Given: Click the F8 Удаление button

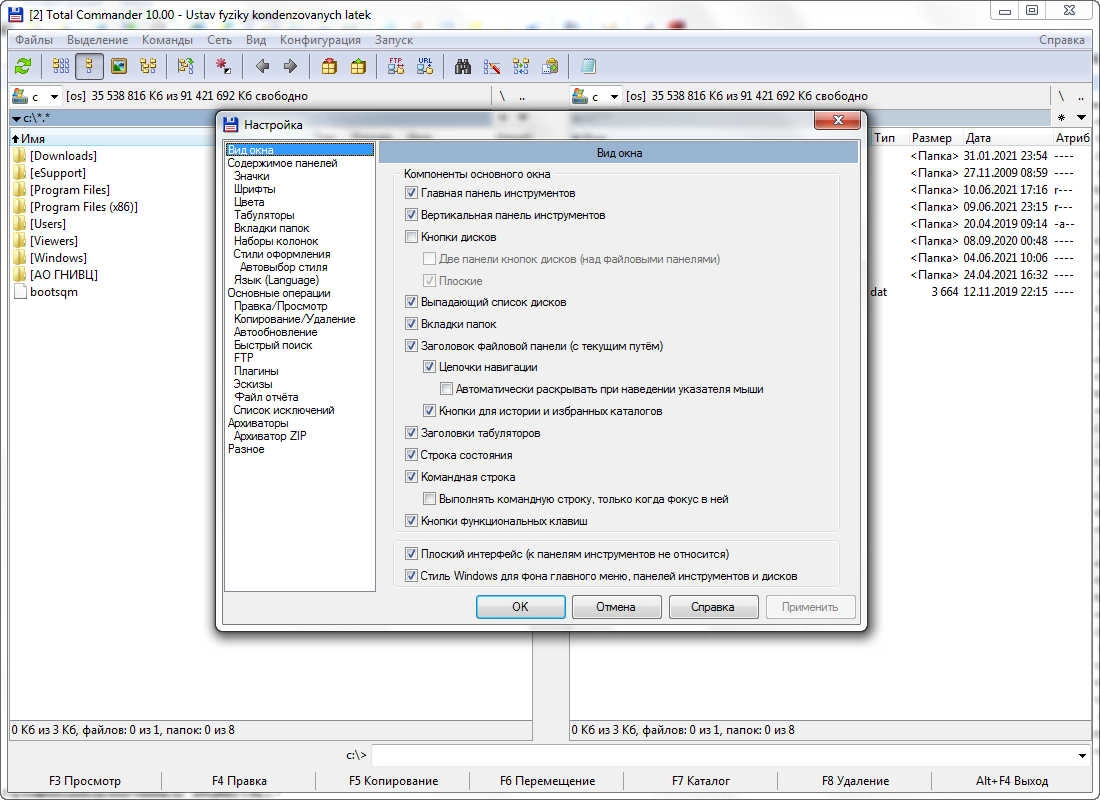Looking at the screenshot, I should click(x=855, y=780).
